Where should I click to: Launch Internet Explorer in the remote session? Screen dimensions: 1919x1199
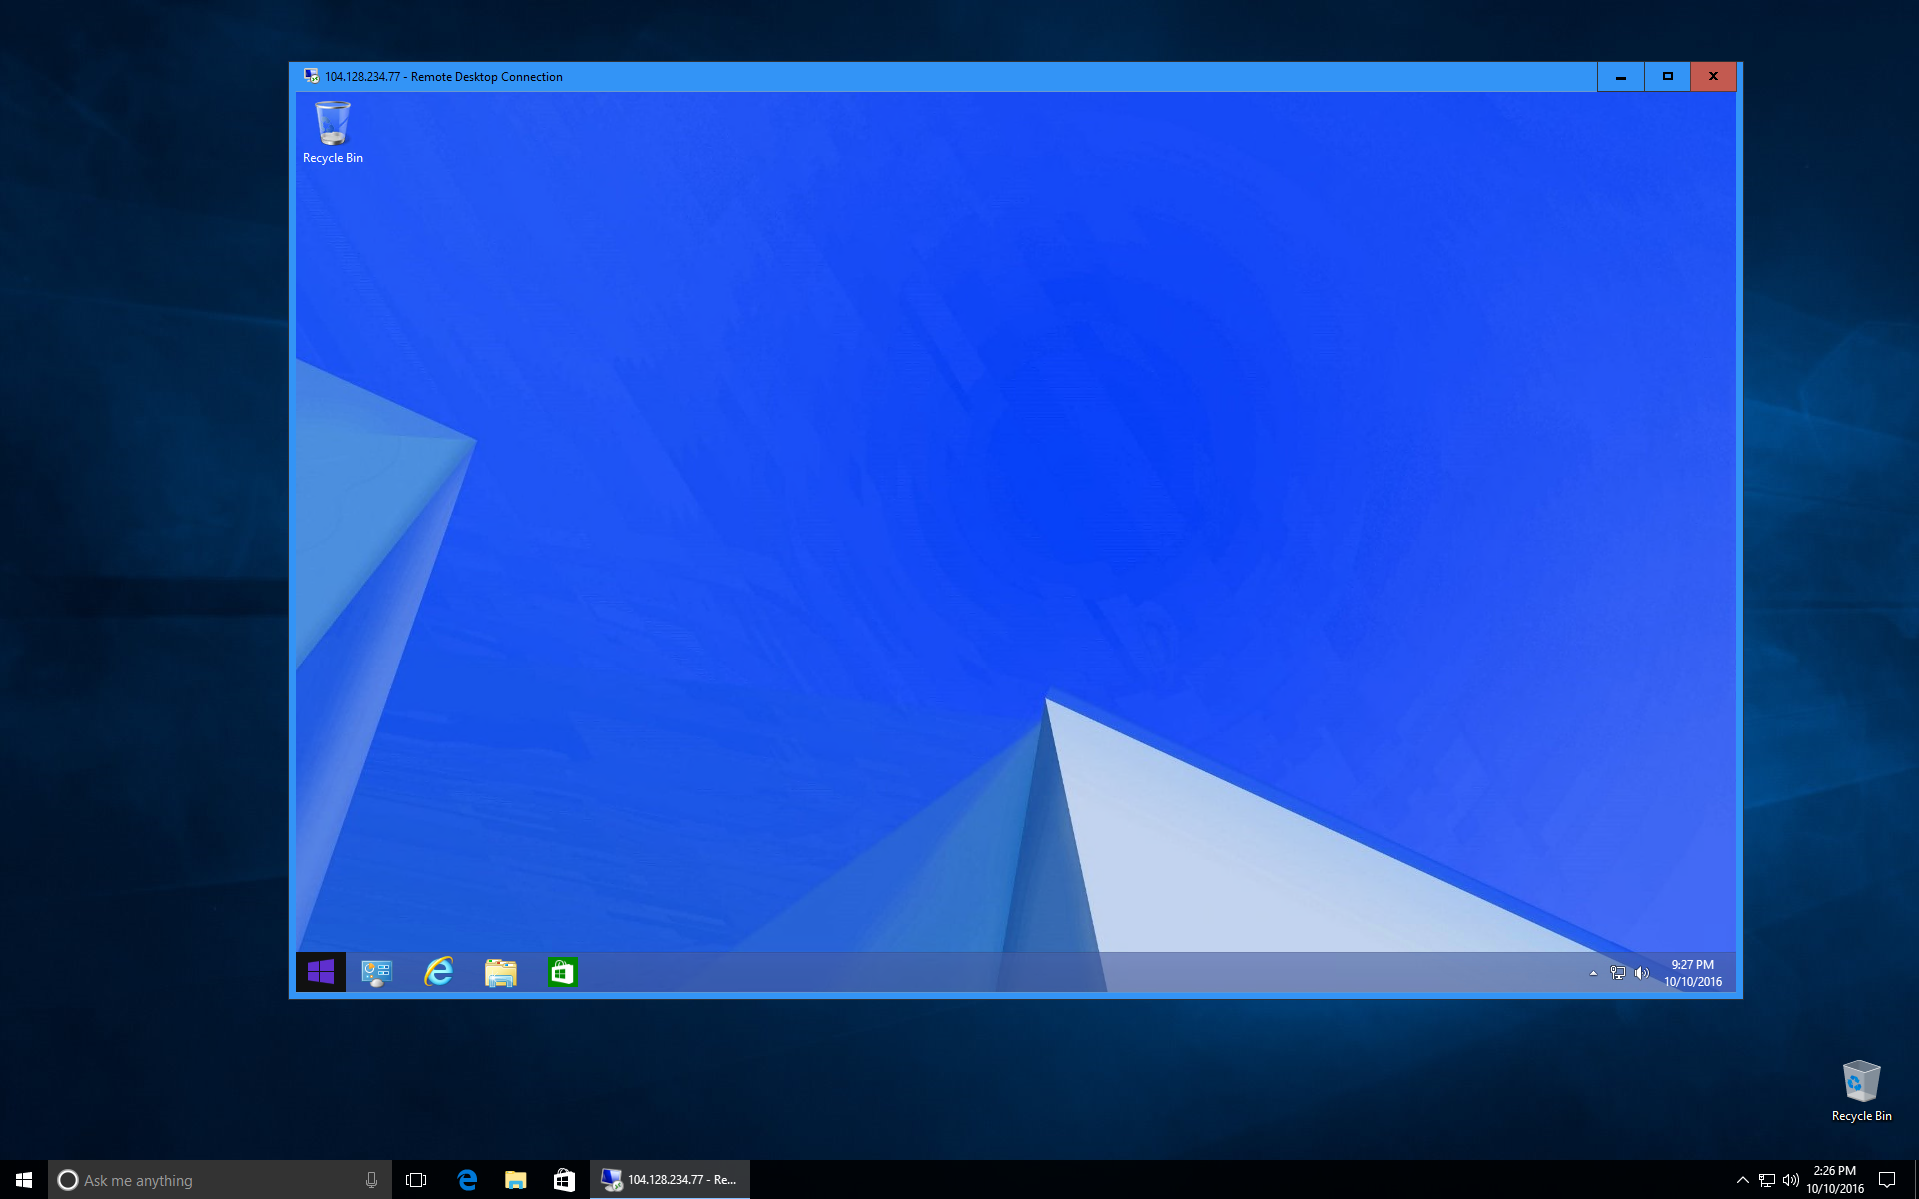point(438,971)
